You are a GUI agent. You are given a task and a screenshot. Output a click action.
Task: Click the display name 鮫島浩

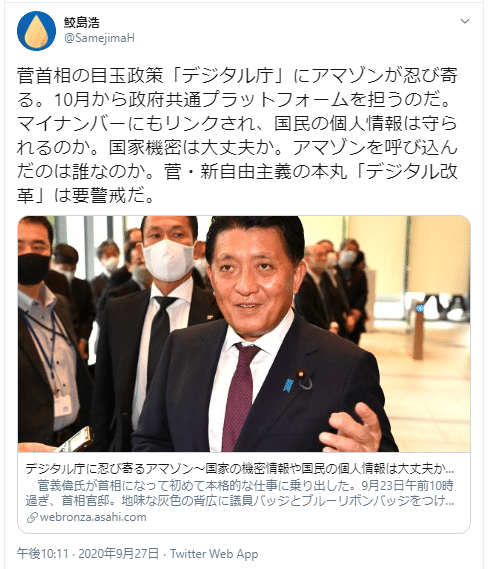(82, 22)
